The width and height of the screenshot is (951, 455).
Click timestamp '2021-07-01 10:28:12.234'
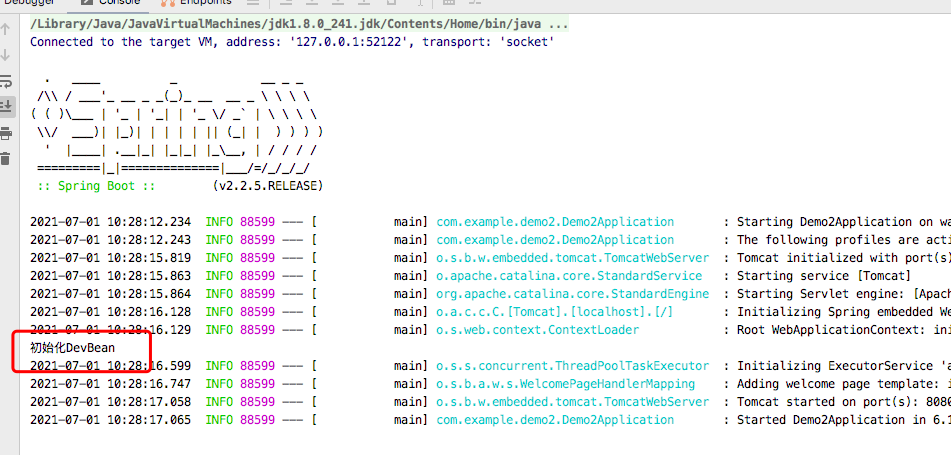(x=110, y=222)
